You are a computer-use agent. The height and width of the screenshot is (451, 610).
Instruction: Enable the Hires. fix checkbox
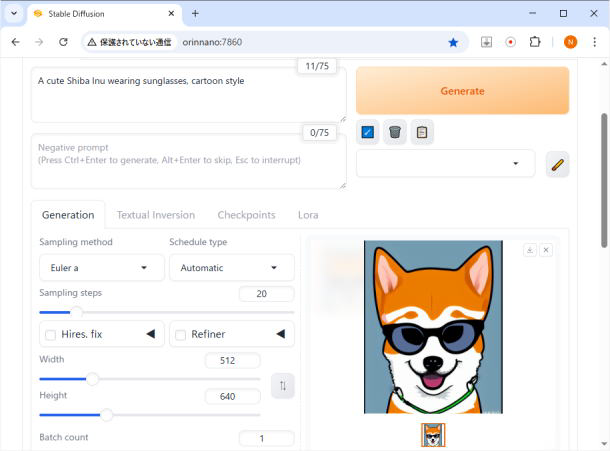tap(50, 335)
